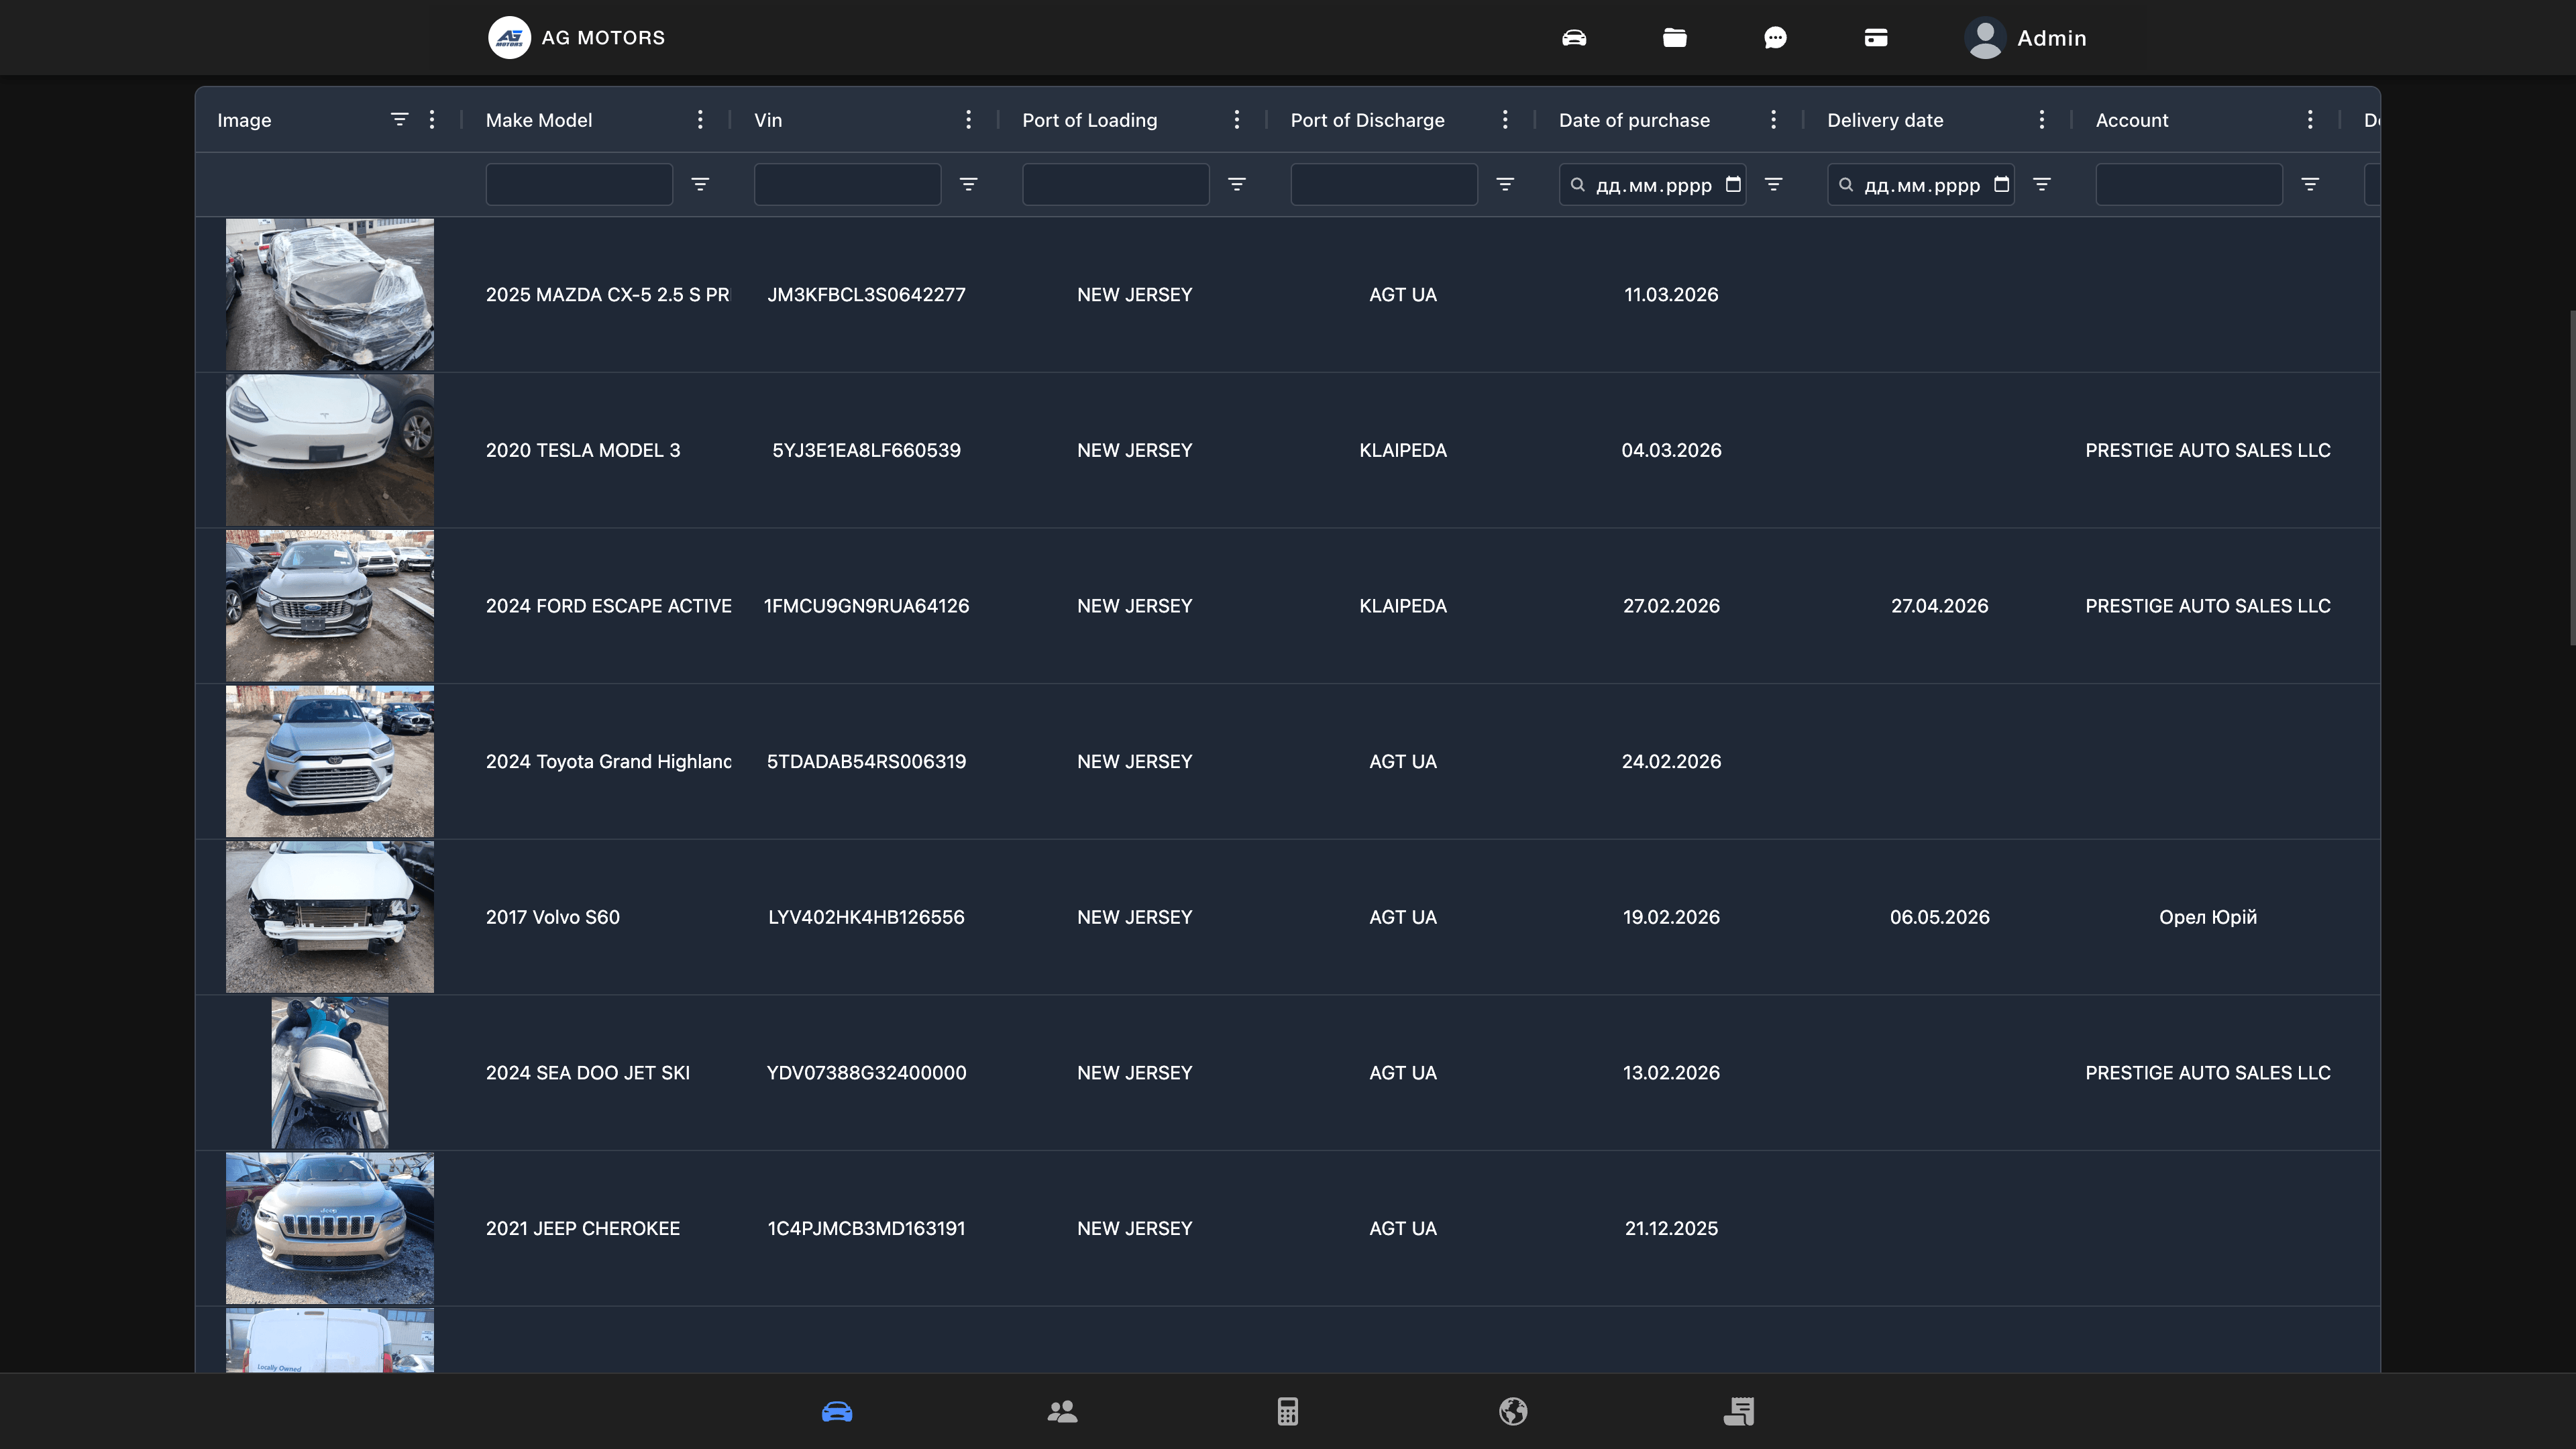Open filter operator for Date of purchase
Screen dimensions: 2576x1449
tap(1773, 184)
